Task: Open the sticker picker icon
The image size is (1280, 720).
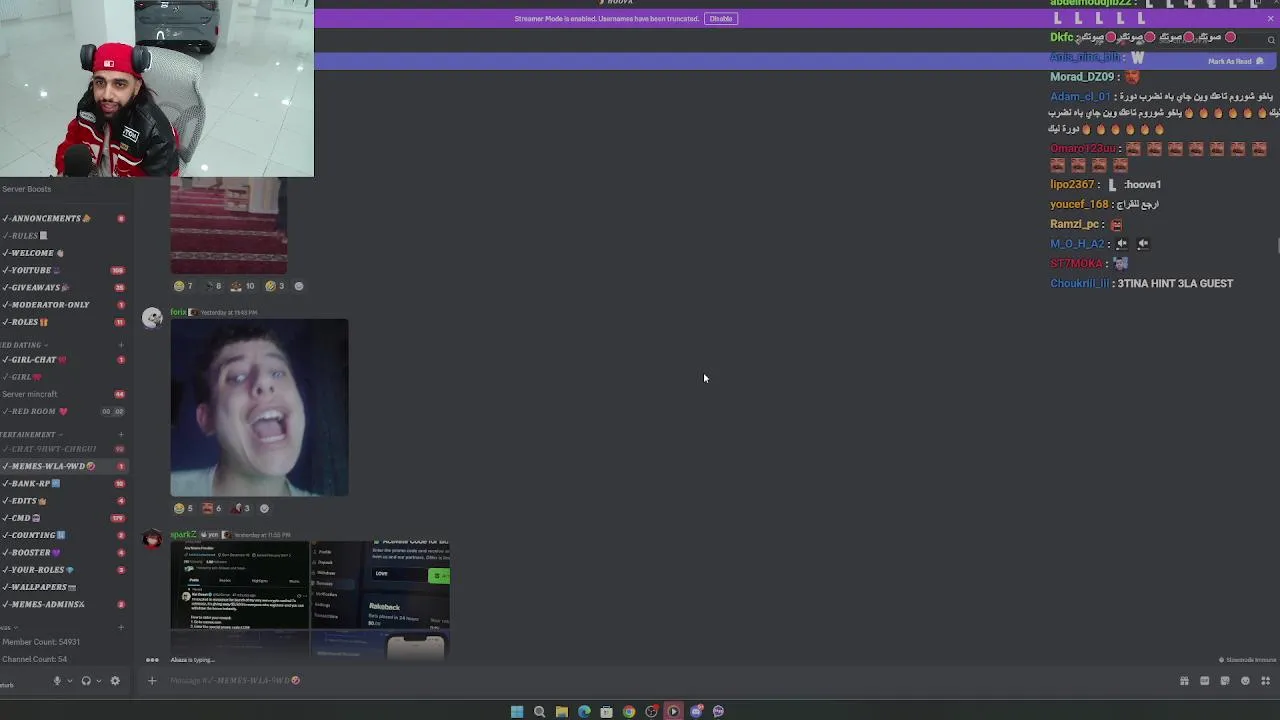Action: click(1225, 681)
